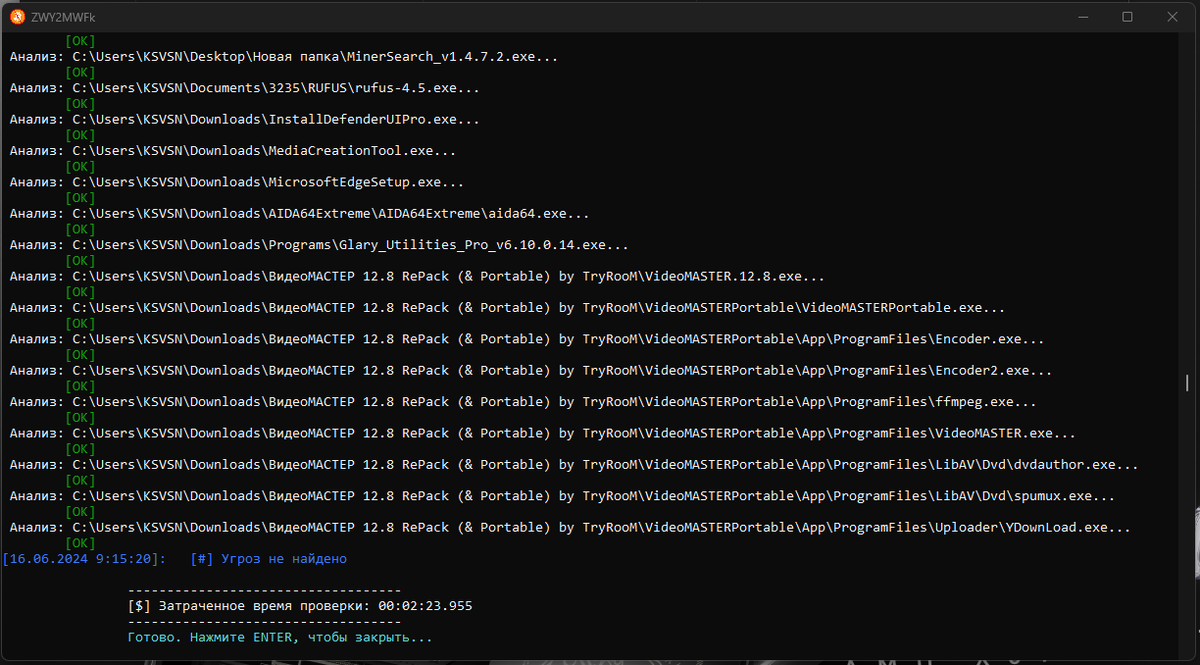Click the VideoMASTER.12.8.exe path line
The height and width of the screenshot is (665, 1200).
[417, 276]
